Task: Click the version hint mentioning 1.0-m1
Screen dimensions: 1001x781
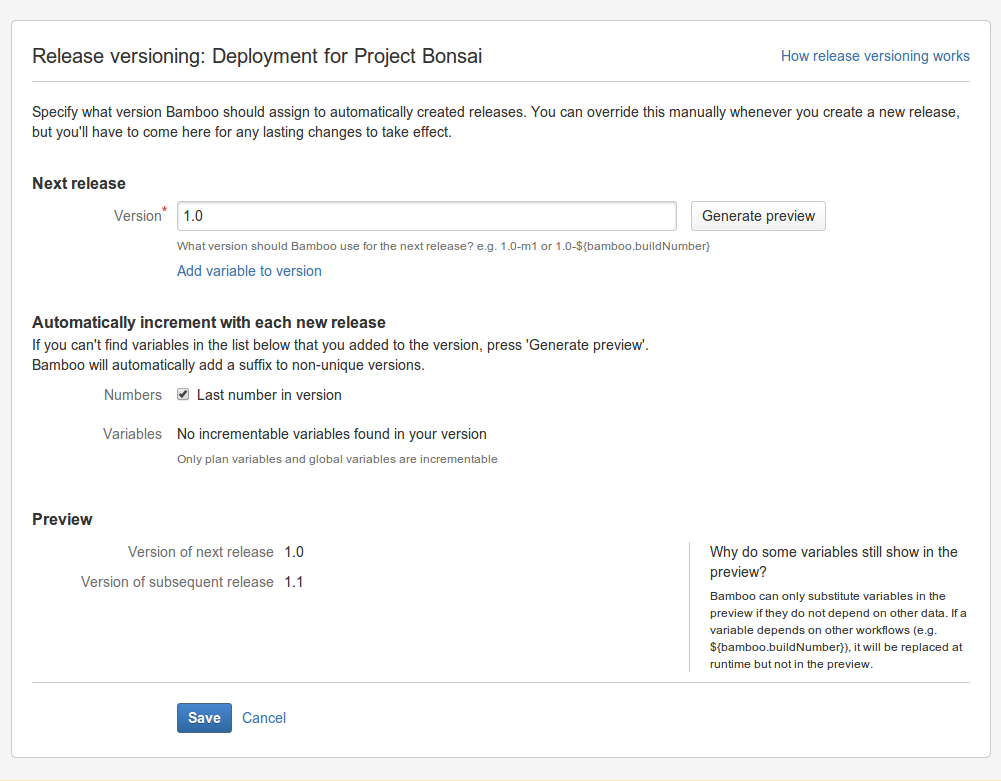Action: [x=443, y=246]
